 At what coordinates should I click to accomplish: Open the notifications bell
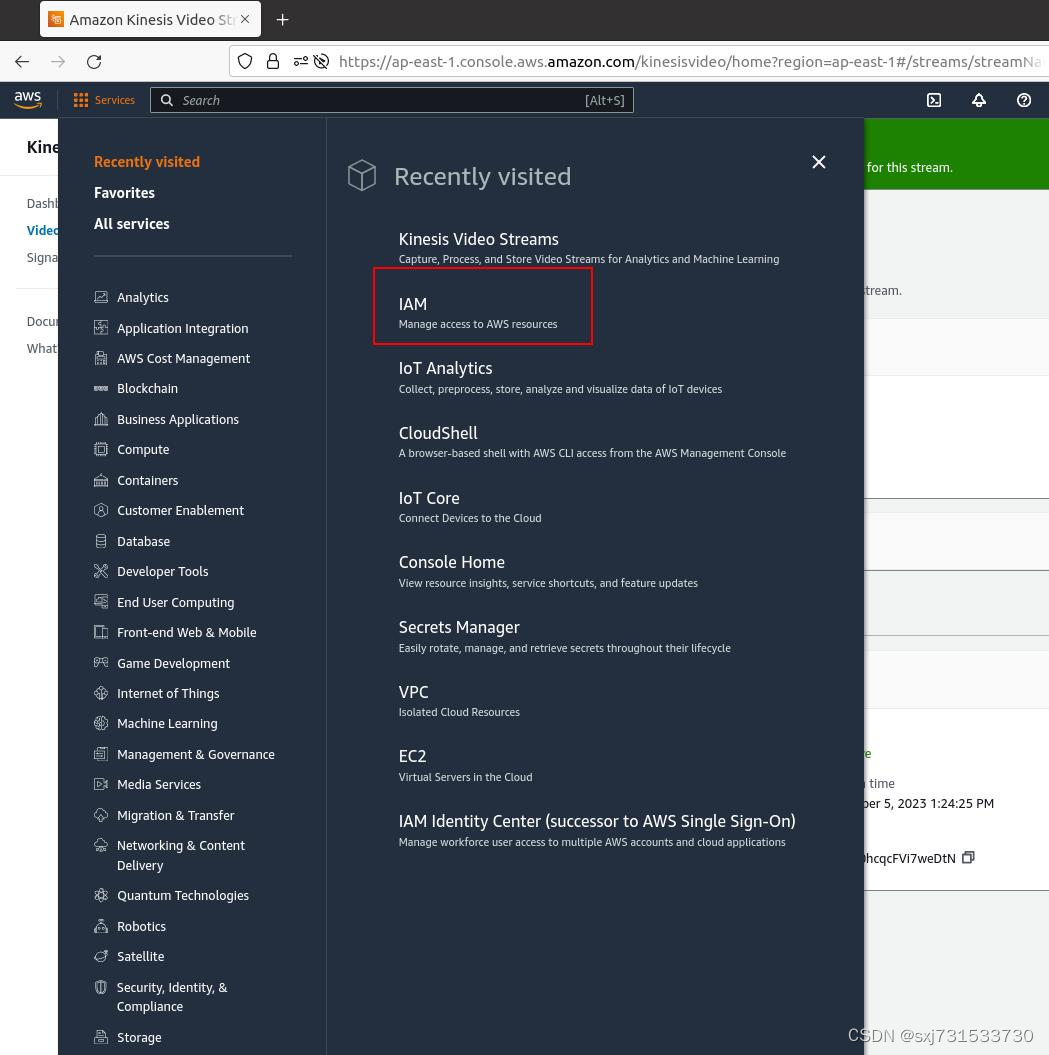point(979,100)
